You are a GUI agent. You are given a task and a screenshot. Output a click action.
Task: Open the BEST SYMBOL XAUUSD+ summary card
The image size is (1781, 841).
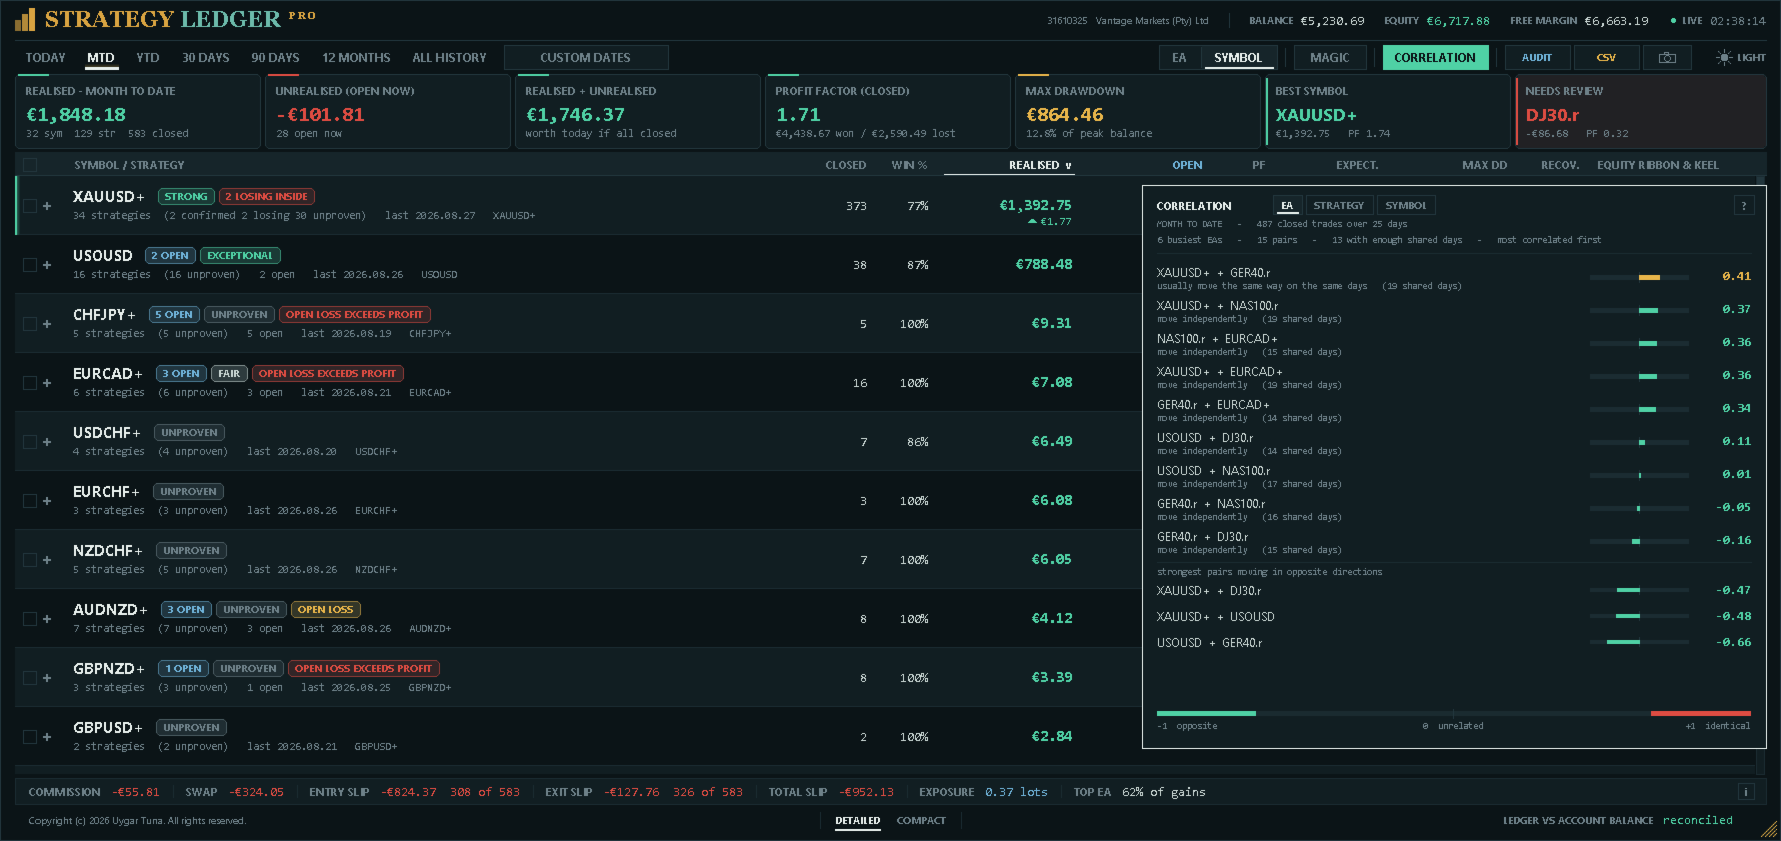[x=1388, y=112]
